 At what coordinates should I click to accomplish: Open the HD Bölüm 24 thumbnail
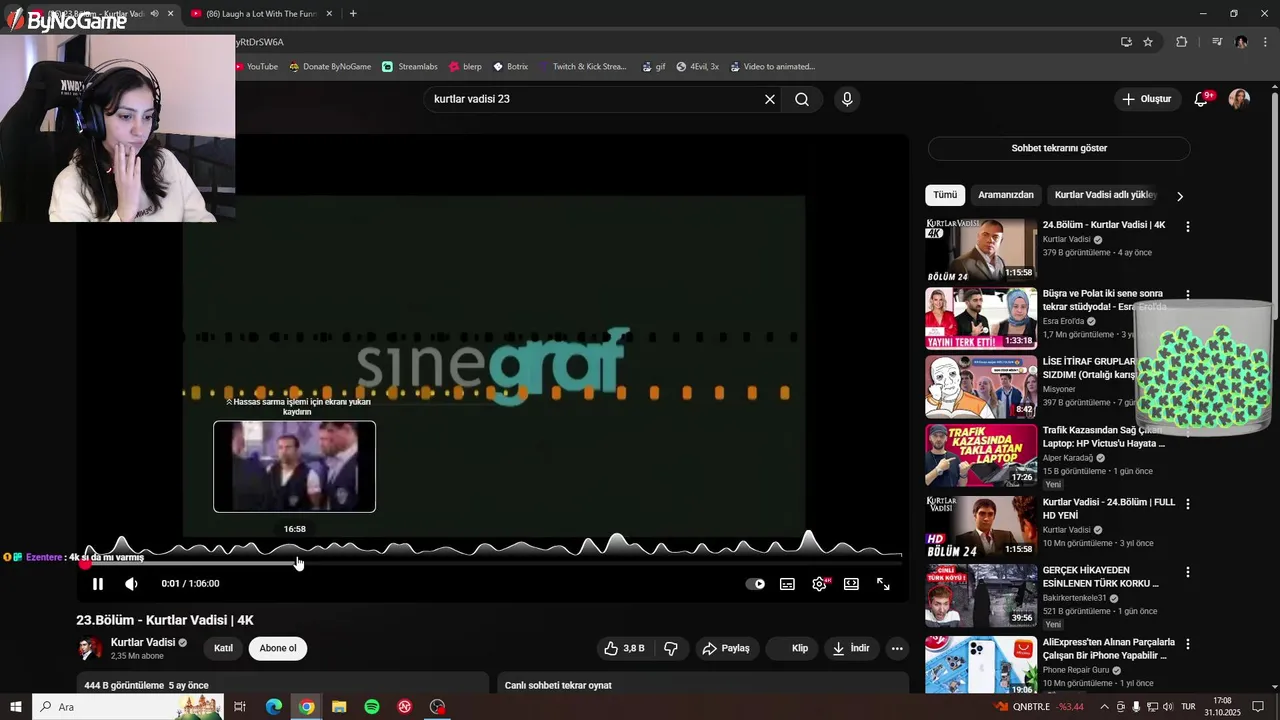(981, 527)
